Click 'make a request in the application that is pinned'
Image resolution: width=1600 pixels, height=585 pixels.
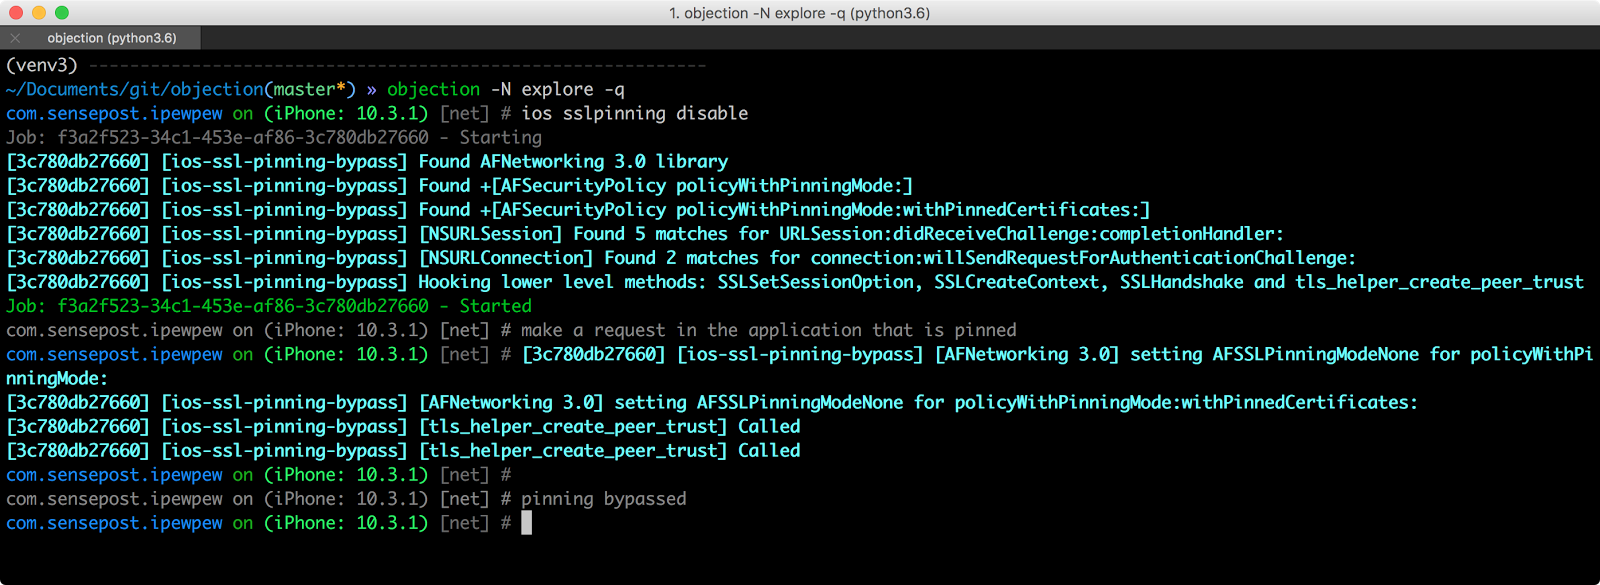(x=769, y=330)
